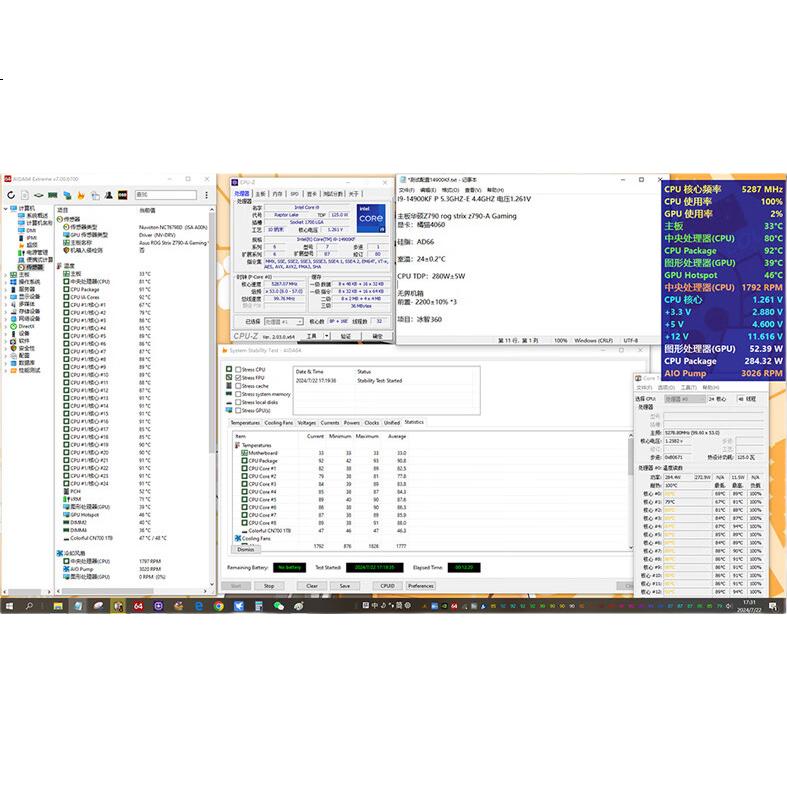787x787 pixels.
Task: Switch to the SPD tab in CPU-Z
Action: coord(295,194)
